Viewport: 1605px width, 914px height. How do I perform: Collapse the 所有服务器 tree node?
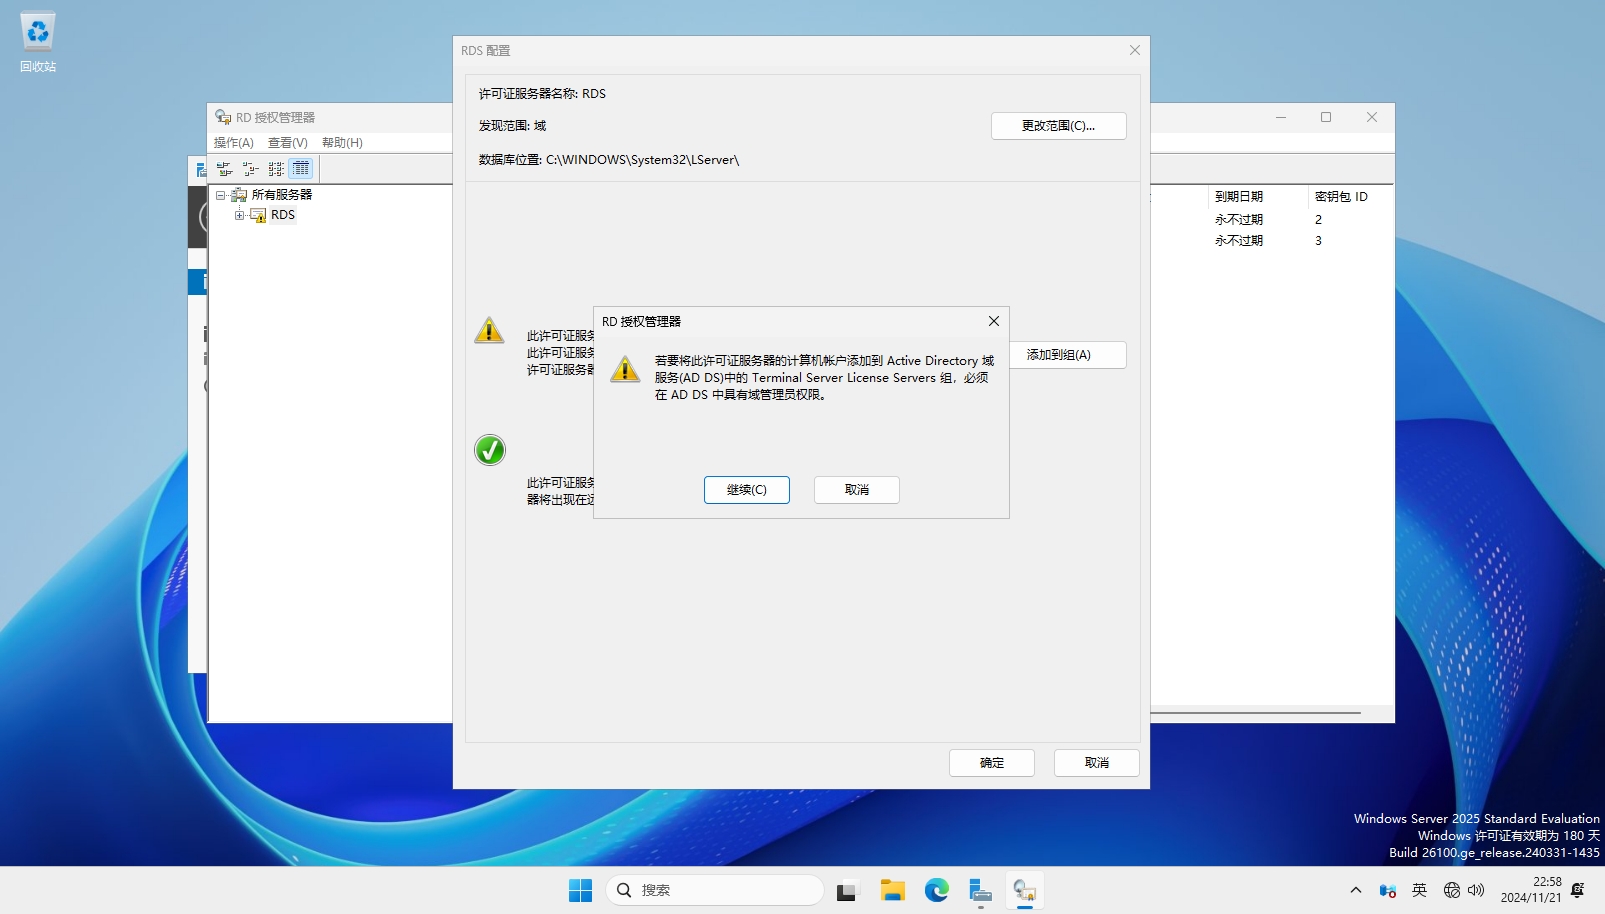coord(221,195)
